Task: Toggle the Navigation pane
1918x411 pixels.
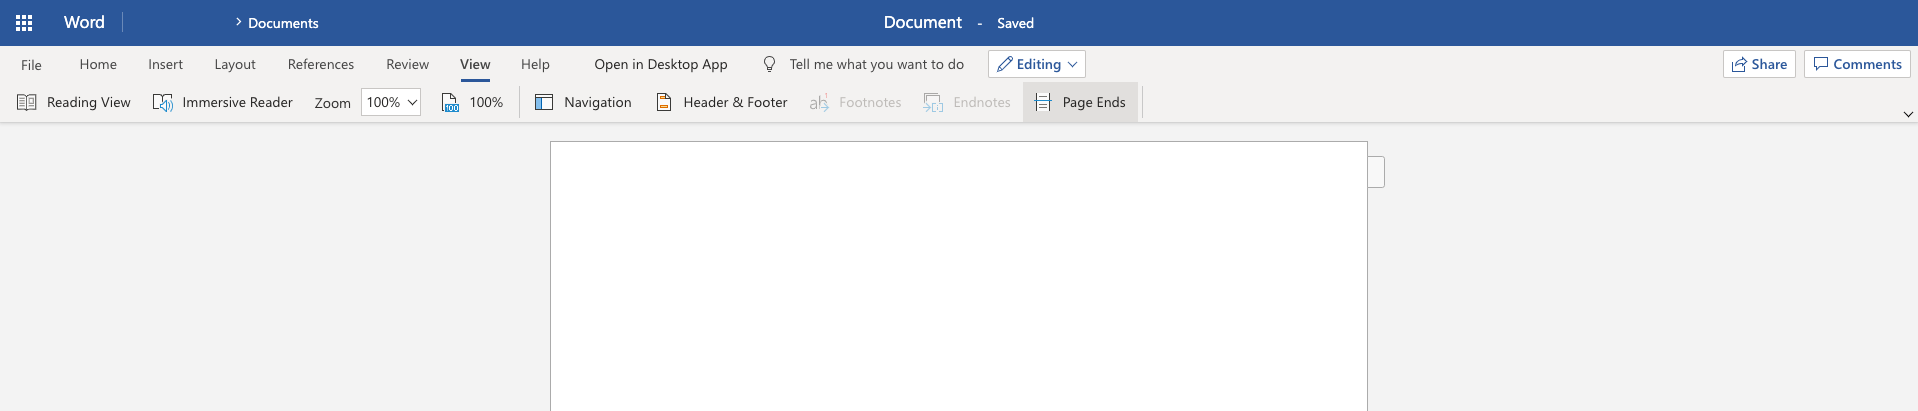Action: (x=583, y=102)
